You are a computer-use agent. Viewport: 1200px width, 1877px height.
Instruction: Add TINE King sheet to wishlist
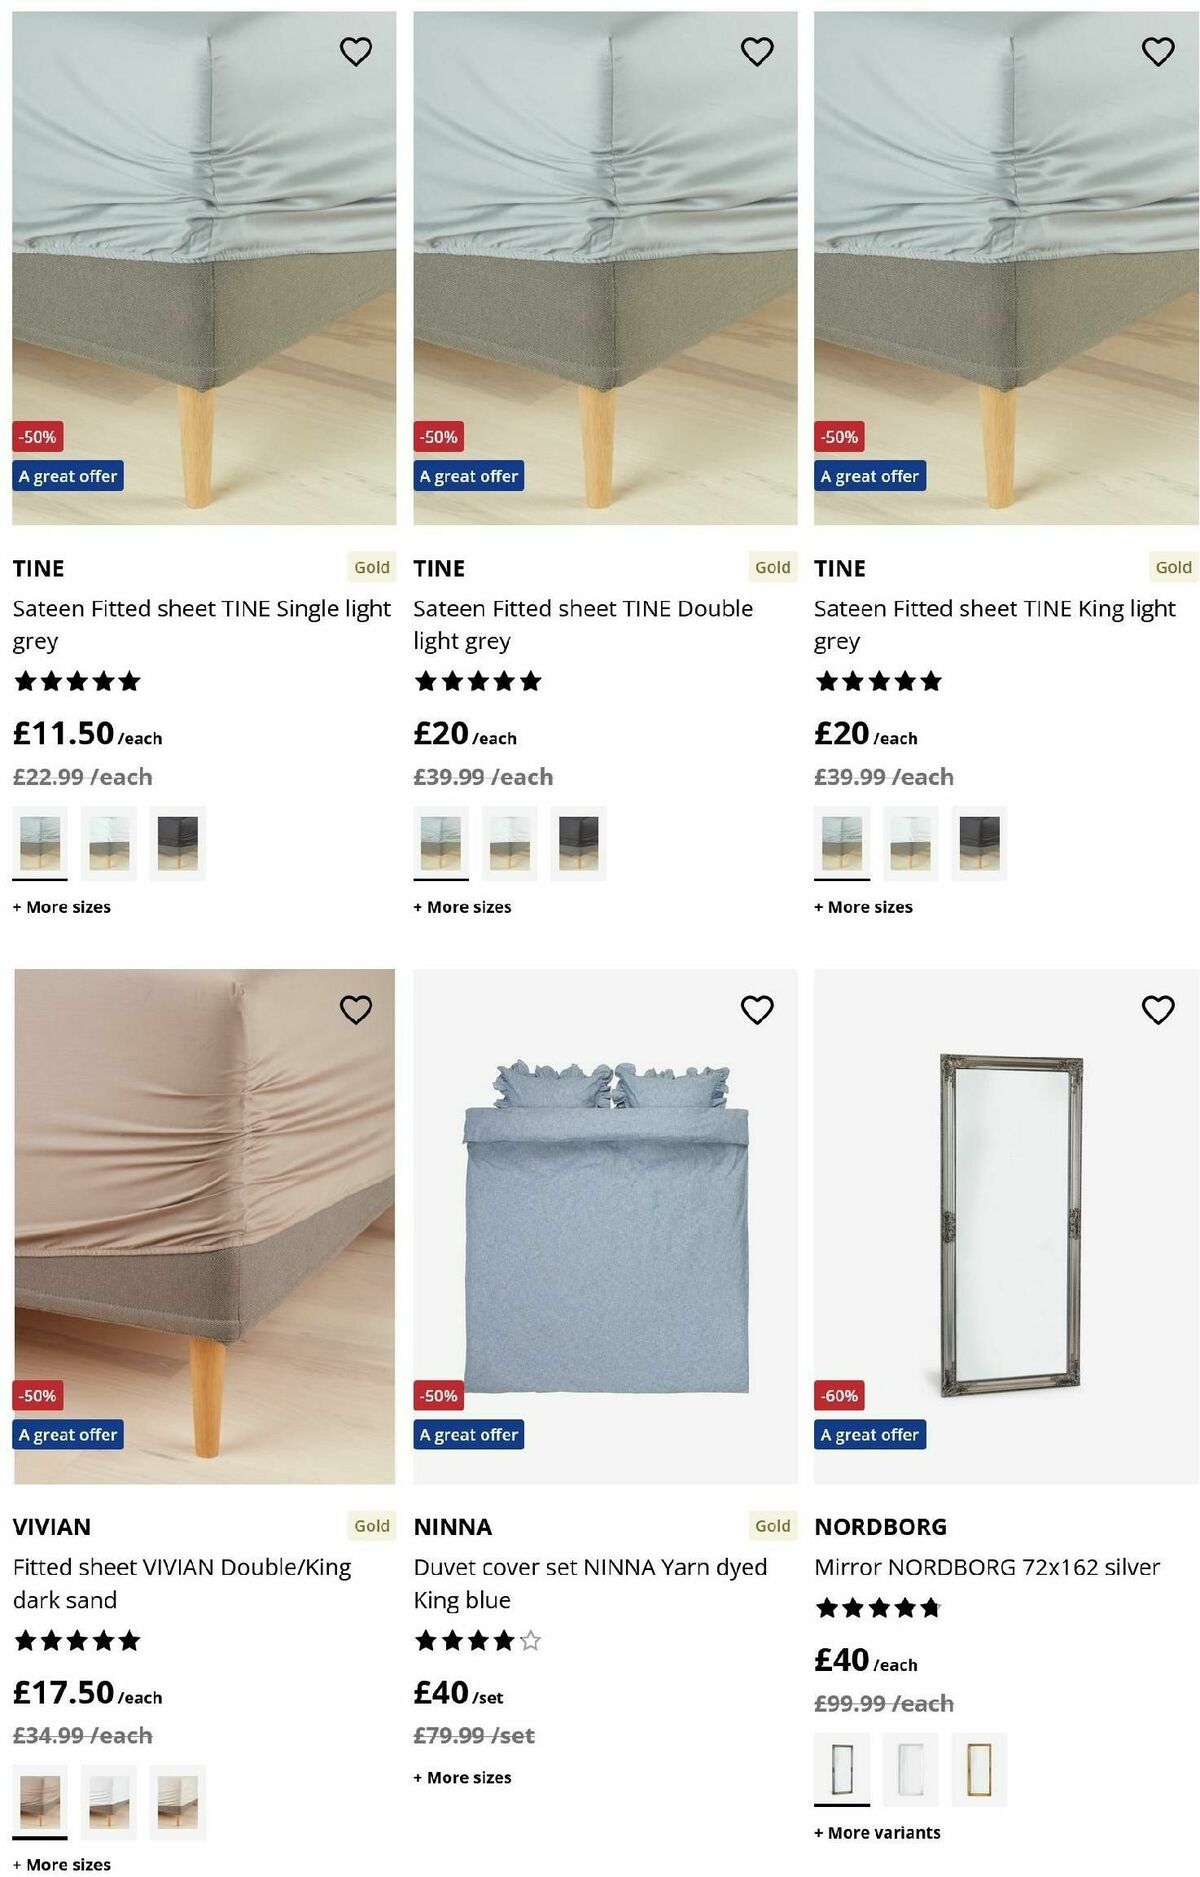coord(1158,51)
